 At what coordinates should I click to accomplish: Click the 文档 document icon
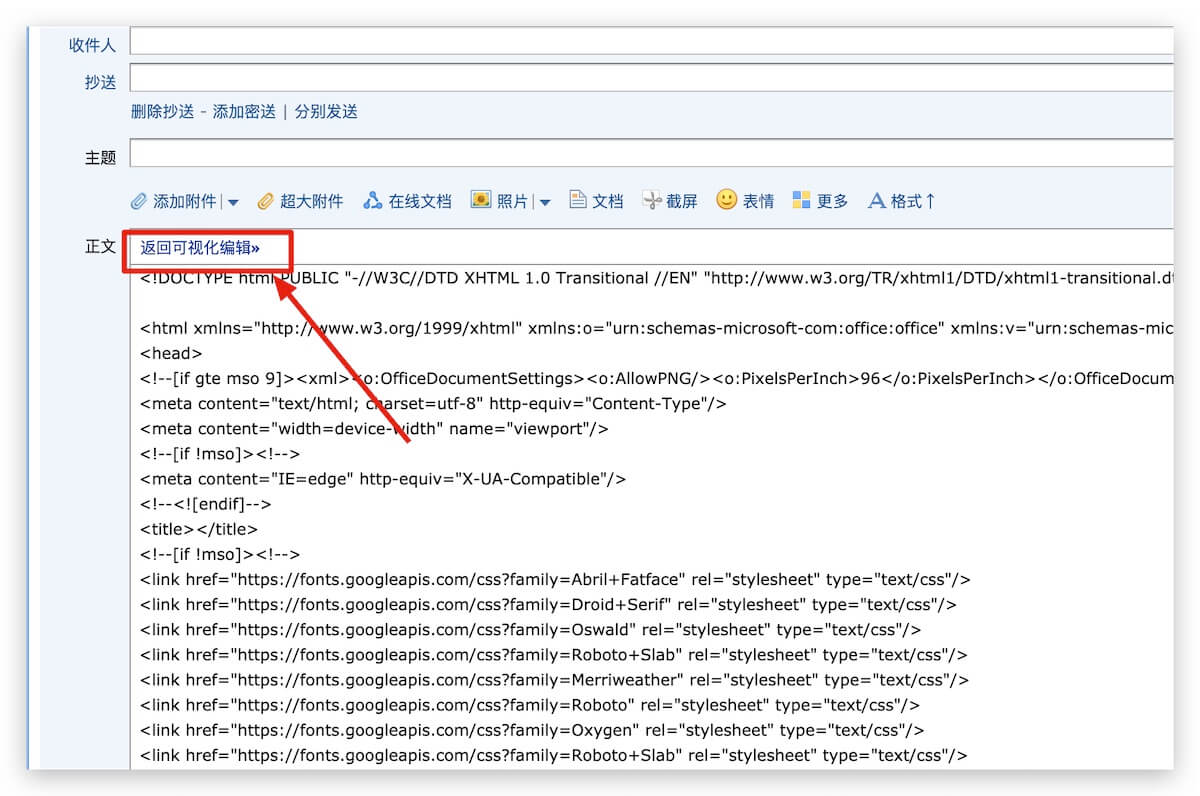point(578,200)
